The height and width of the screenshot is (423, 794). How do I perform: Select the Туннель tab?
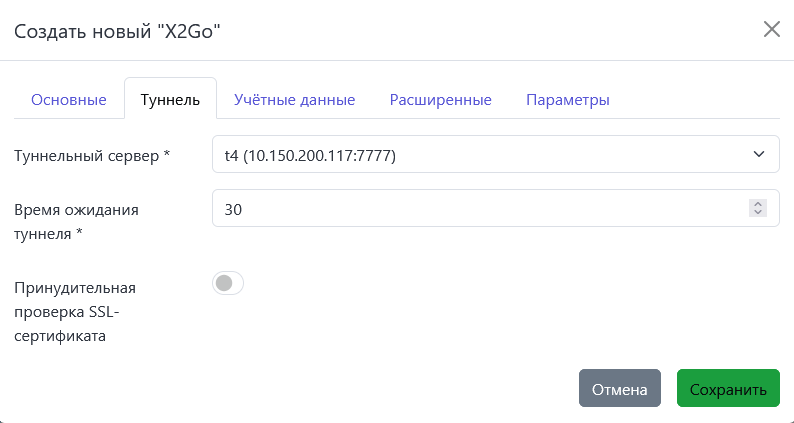(170, 100)
